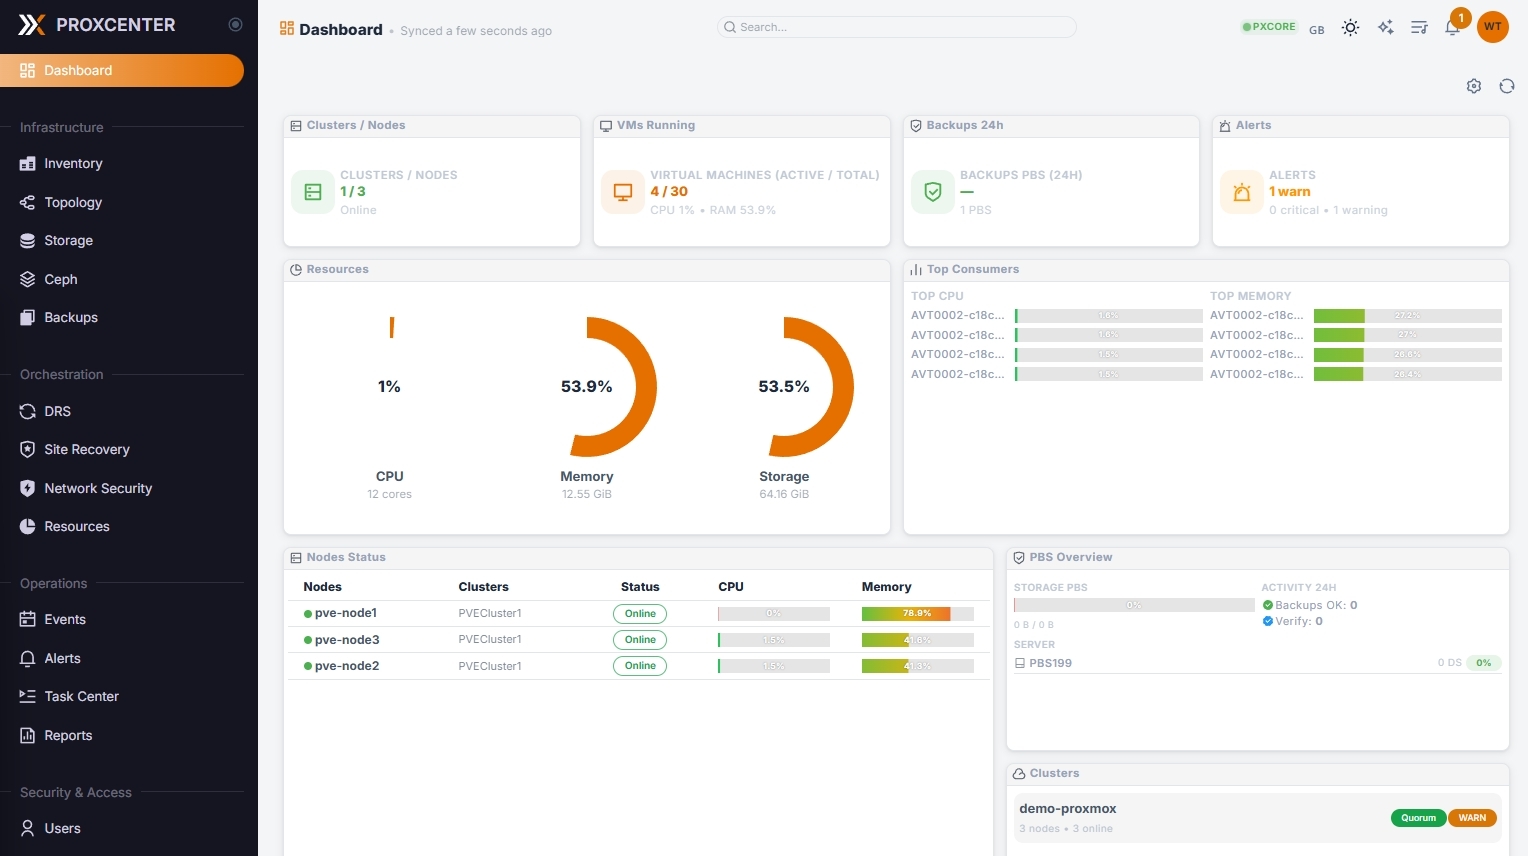Collapse the sidebar using the circle toggle
The image size is (1528, 856).
pyautogui.click(x=235, y=25)
